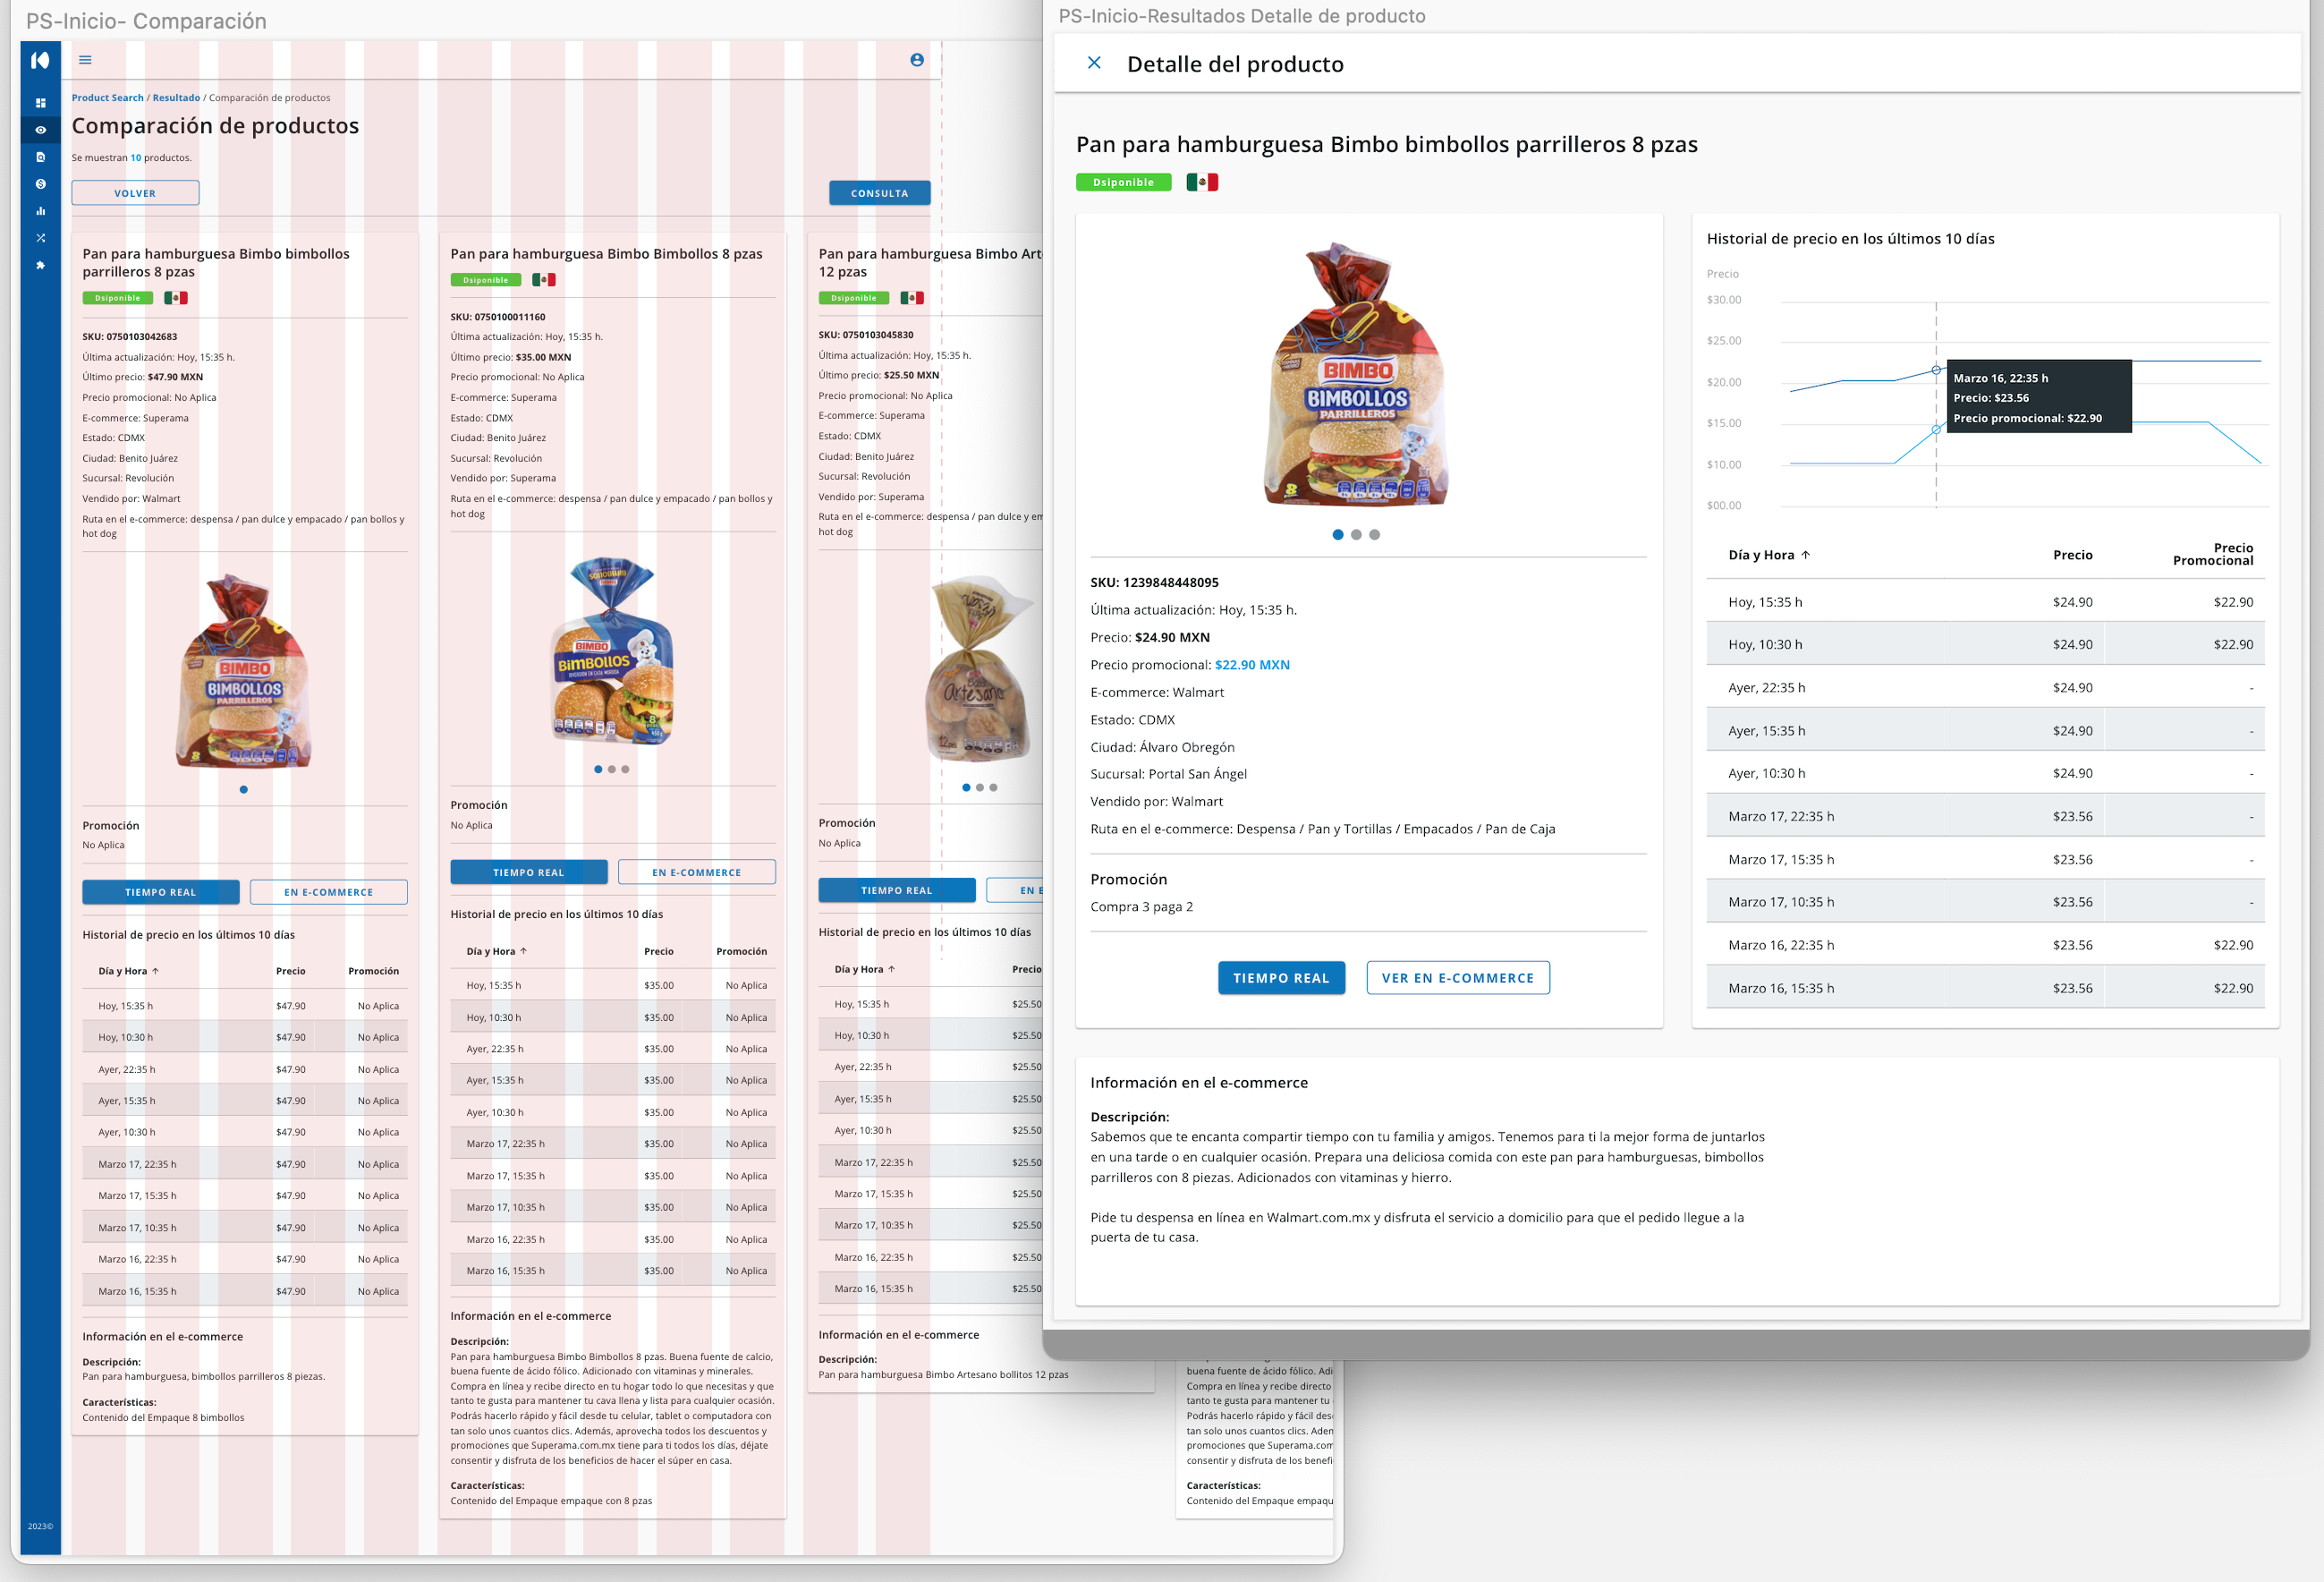This screenshot has width=2324, height=1582.
Task: Select the shuffle arrows sidebar icon
Action: tap(41, 238)
